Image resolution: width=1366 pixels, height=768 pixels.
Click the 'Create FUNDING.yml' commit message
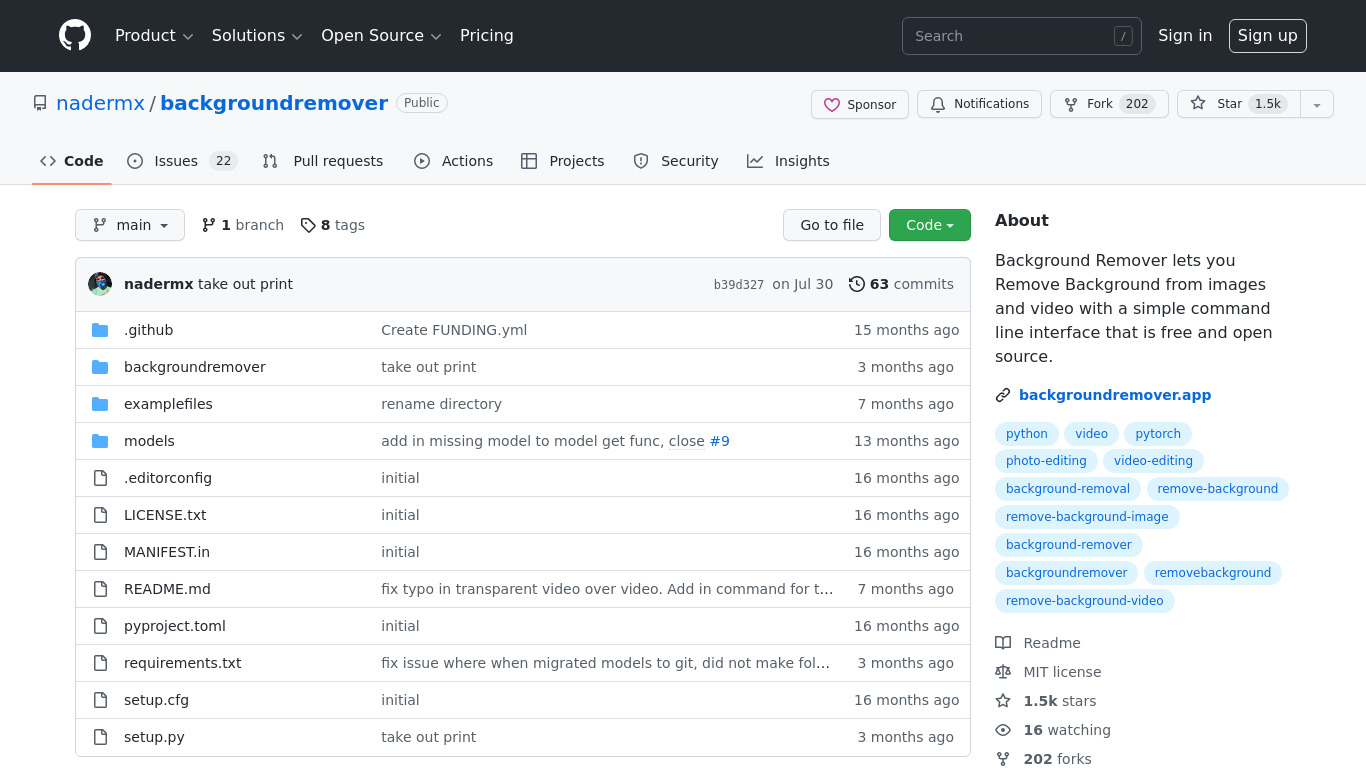454,330
